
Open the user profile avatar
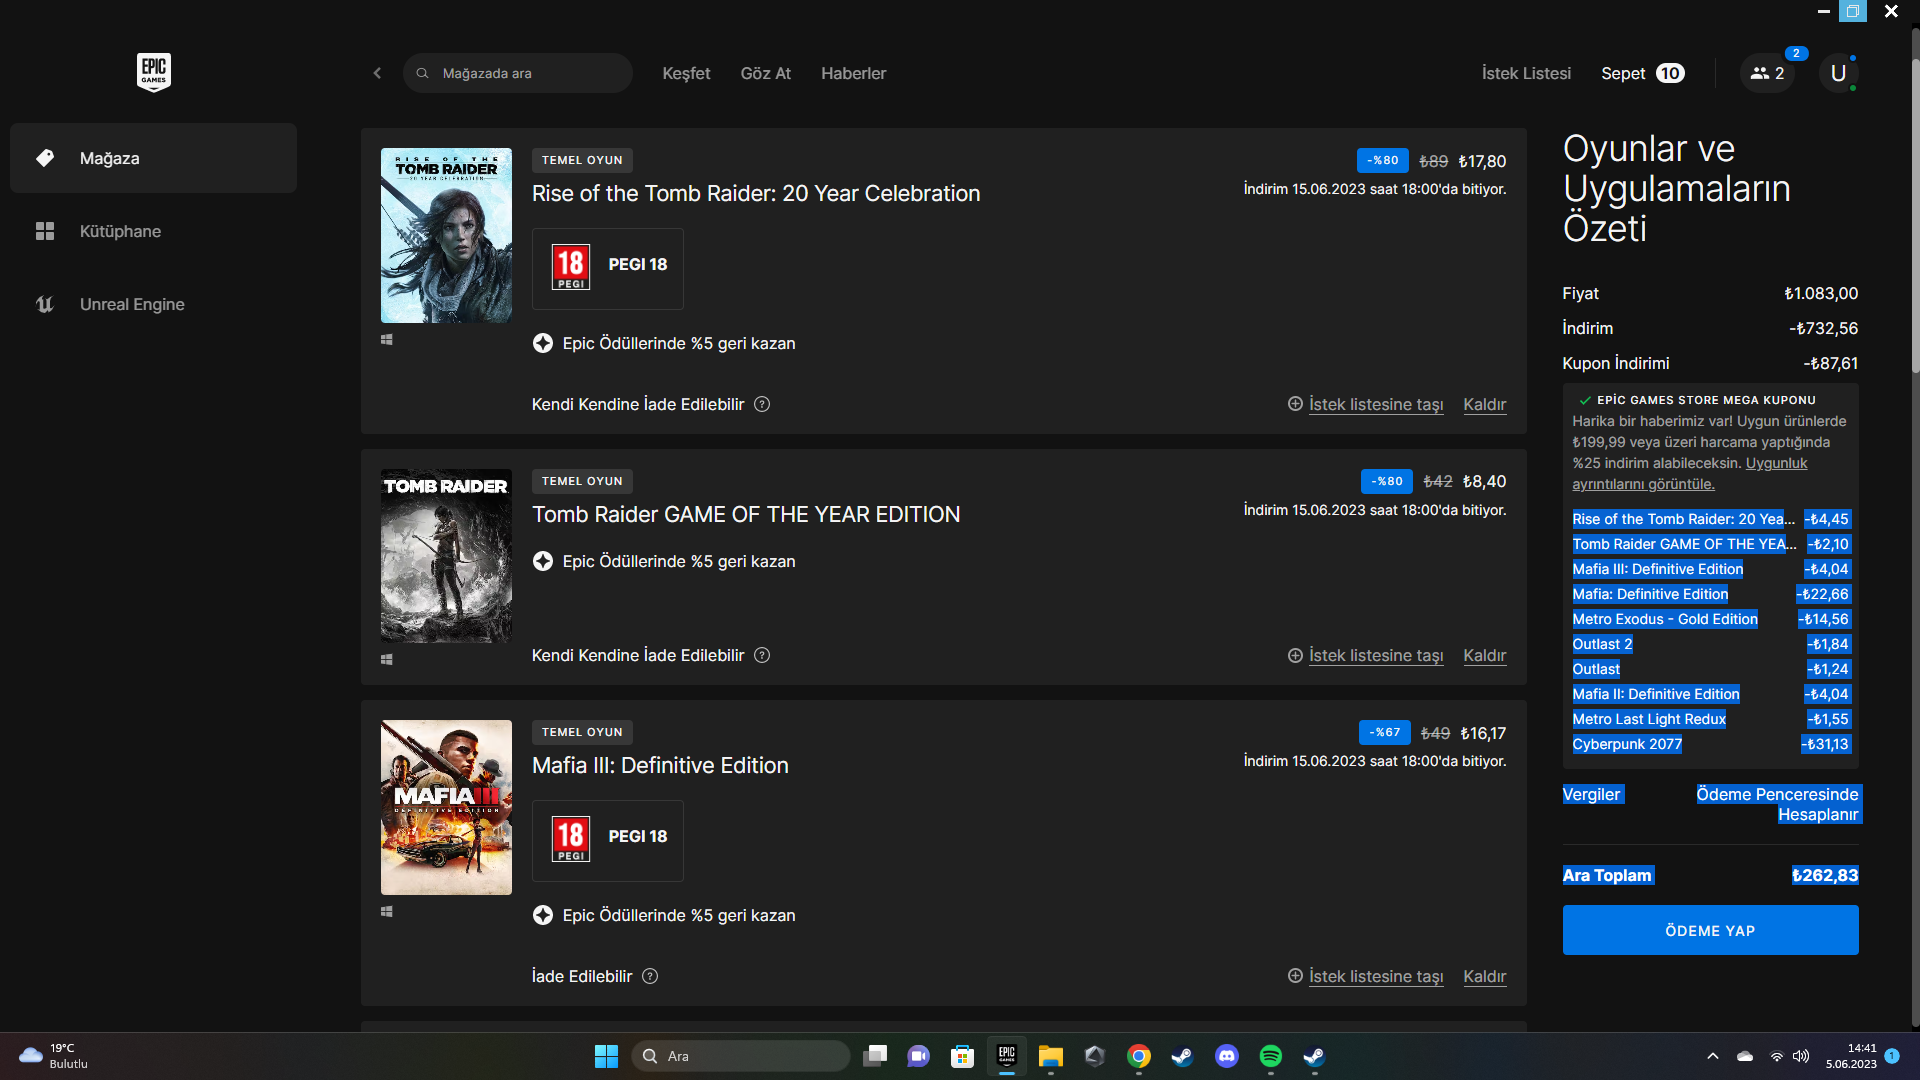pos(1838,73)
